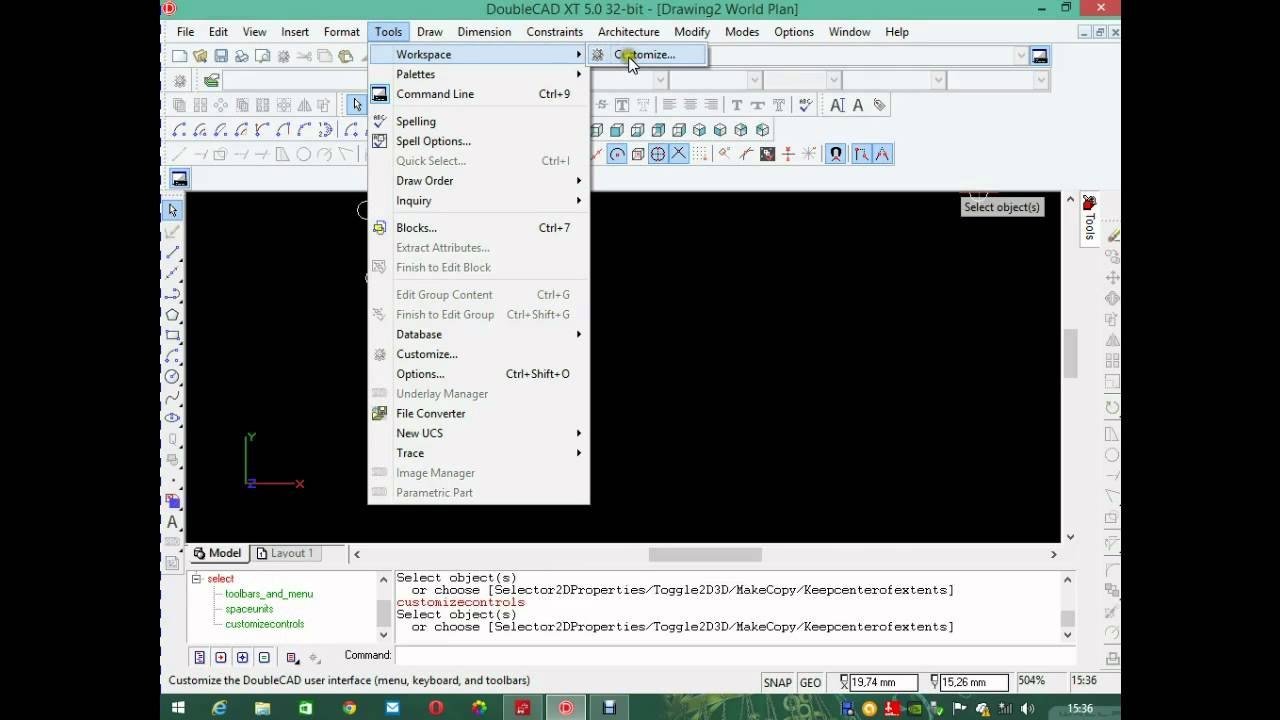Click the Windows Start button
The image size is (1280, 720).
(x=178, y=708)
